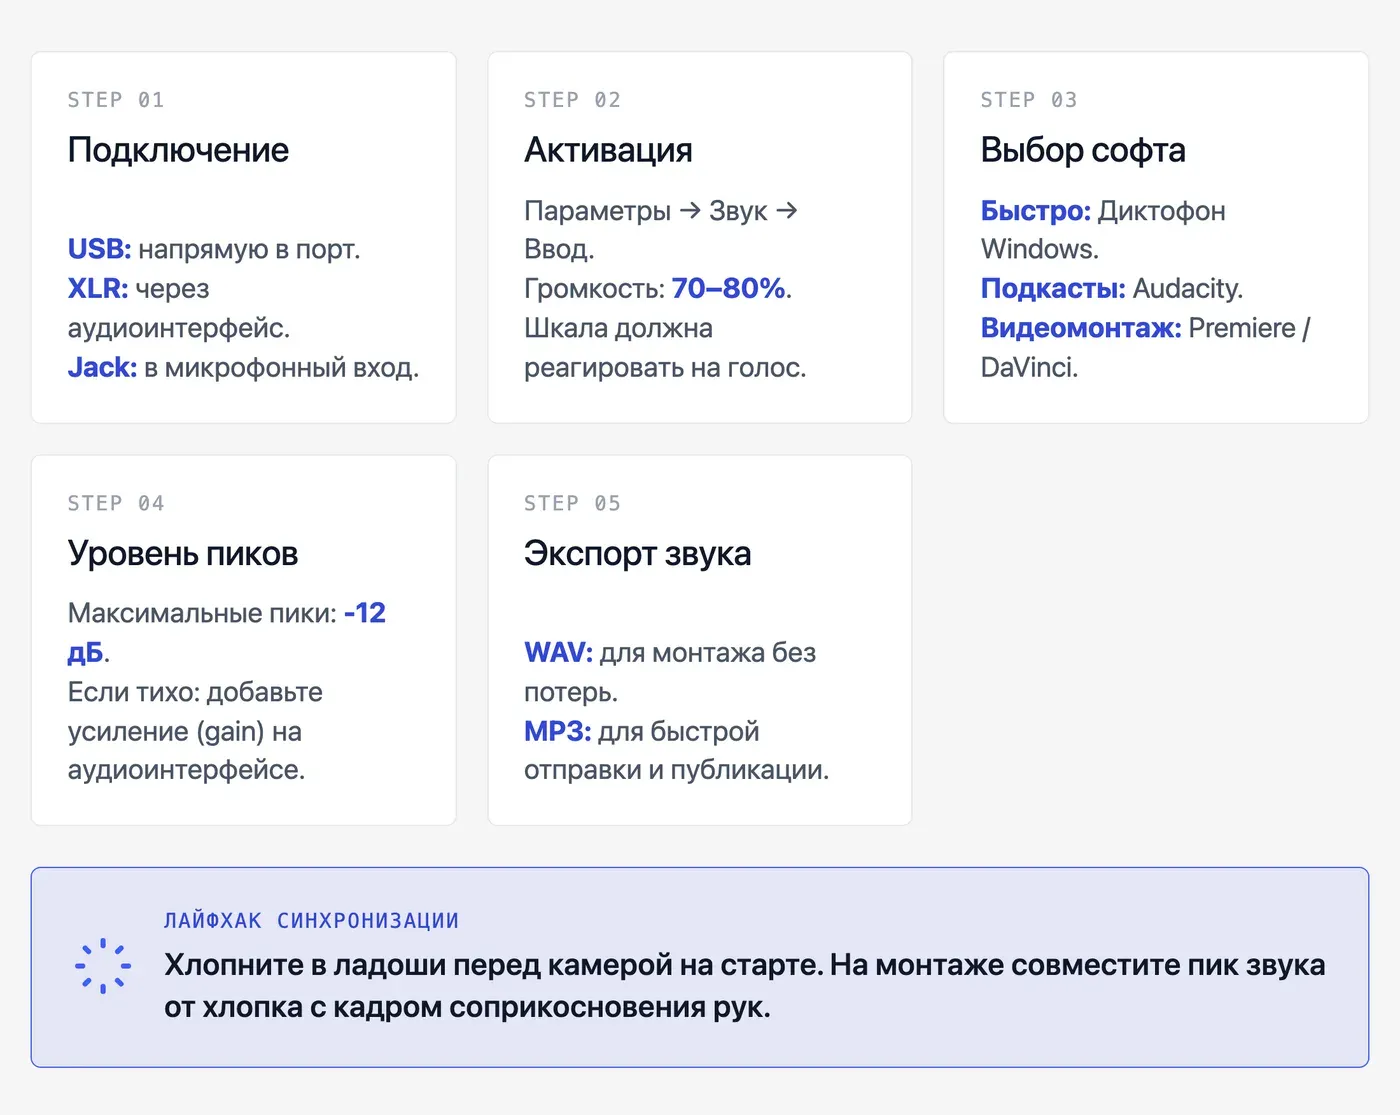Image resolution: width=1400 pixels, height=1115 pixels.
Task: Click the 'ЛАЙФХАК СИНХРОНИЗАЦИИ' label
Action: 311,921
